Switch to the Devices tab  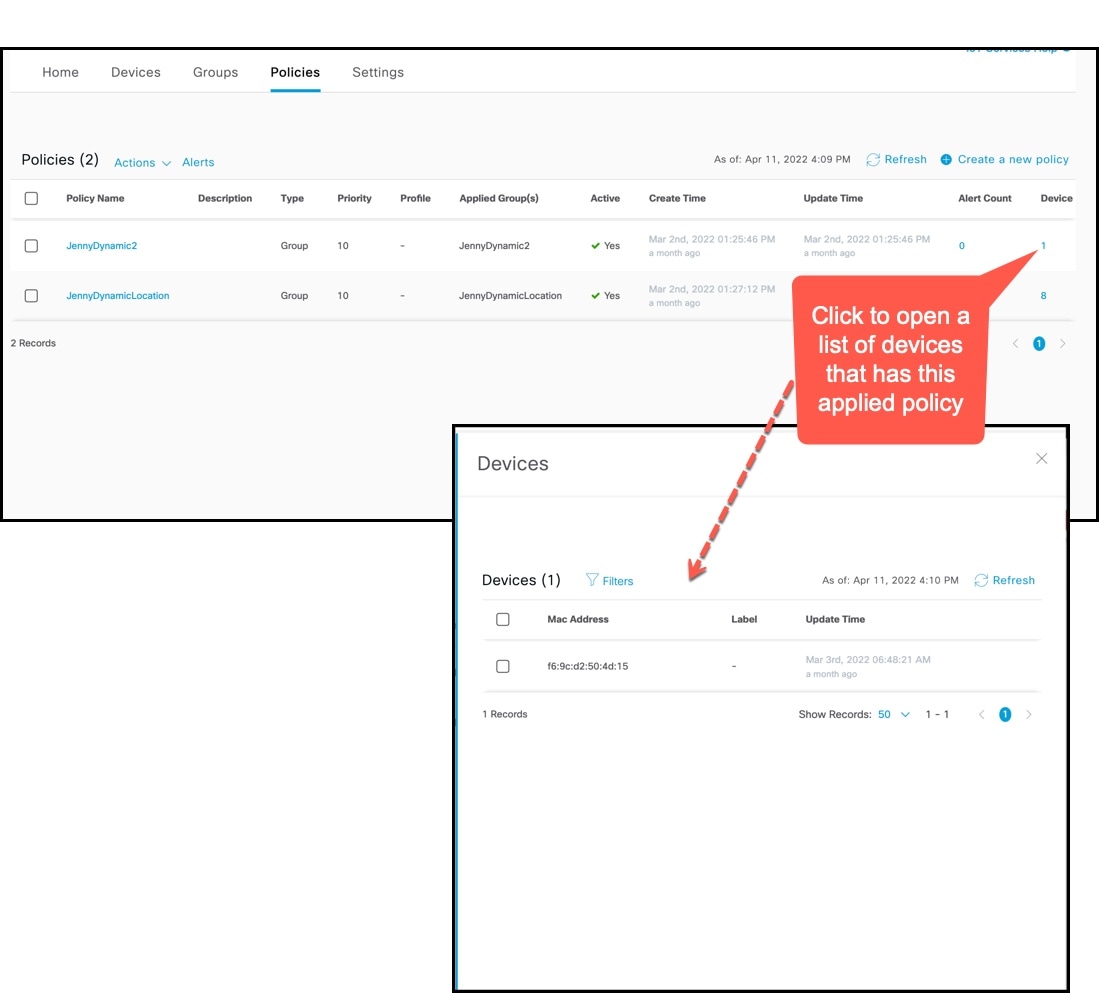(136, 72)
